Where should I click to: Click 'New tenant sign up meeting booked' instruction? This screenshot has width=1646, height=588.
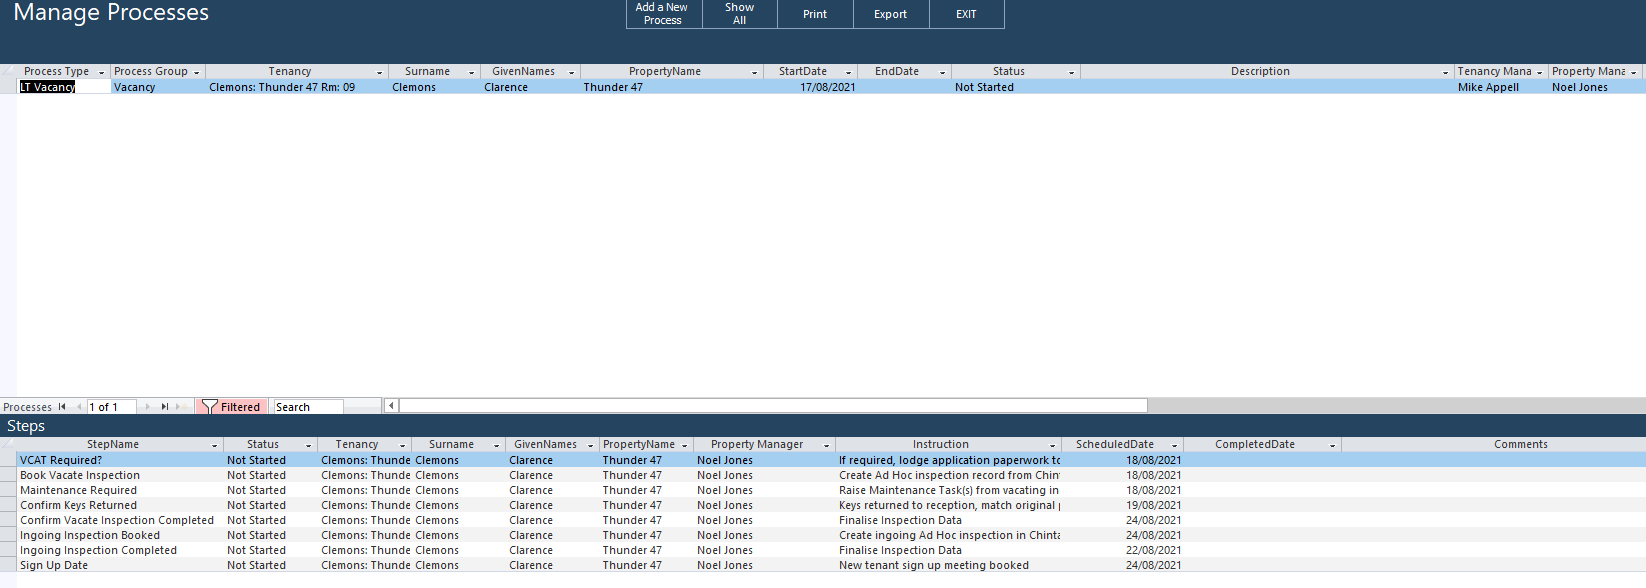(948, 565)
